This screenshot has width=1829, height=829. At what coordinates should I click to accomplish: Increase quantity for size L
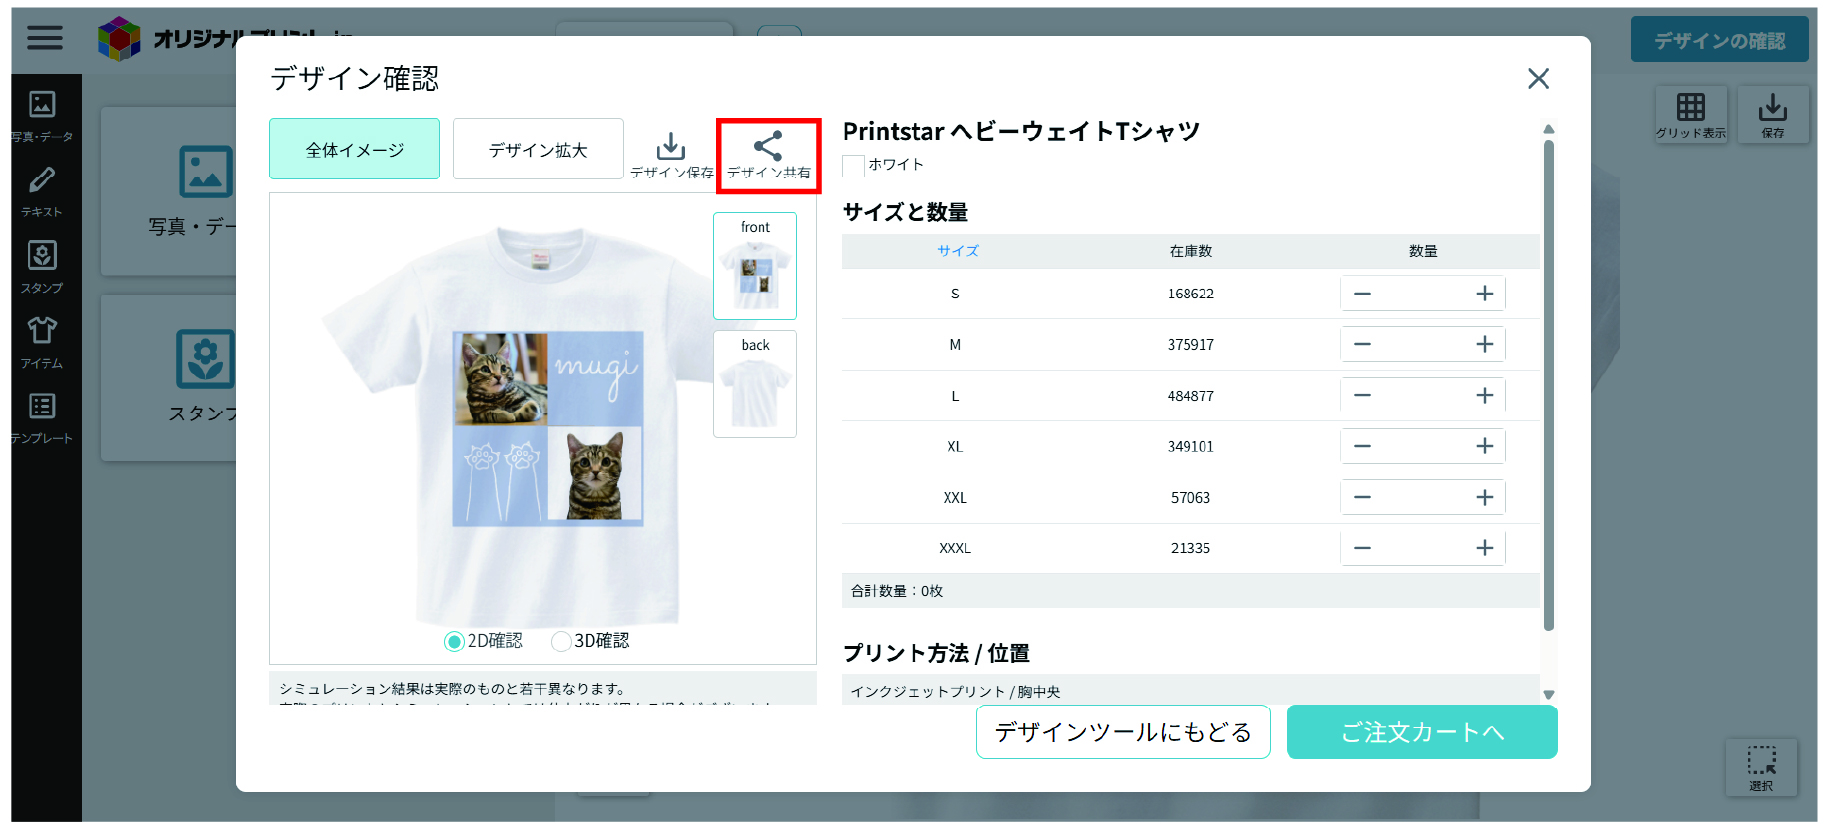pyautogui.click(x=1484, y=396)
